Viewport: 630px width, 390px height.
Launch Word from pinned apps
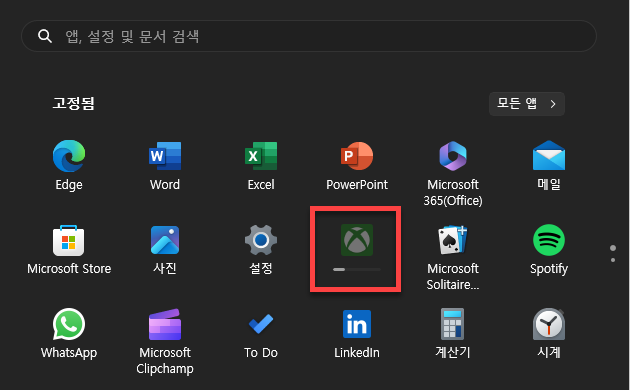(x=165, y=165)
